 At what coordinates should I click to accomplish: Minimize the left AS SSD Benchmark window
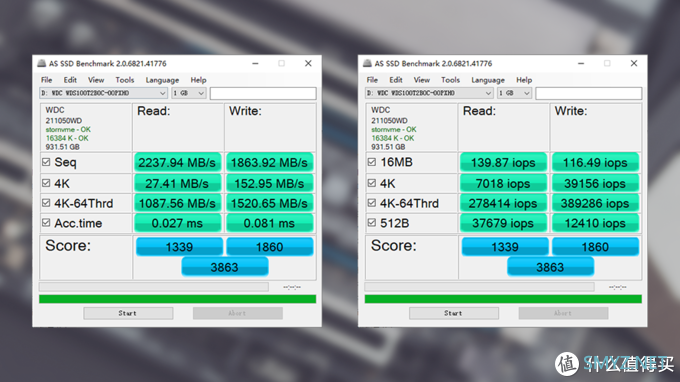pyautogui.click(x=255, y=64)
